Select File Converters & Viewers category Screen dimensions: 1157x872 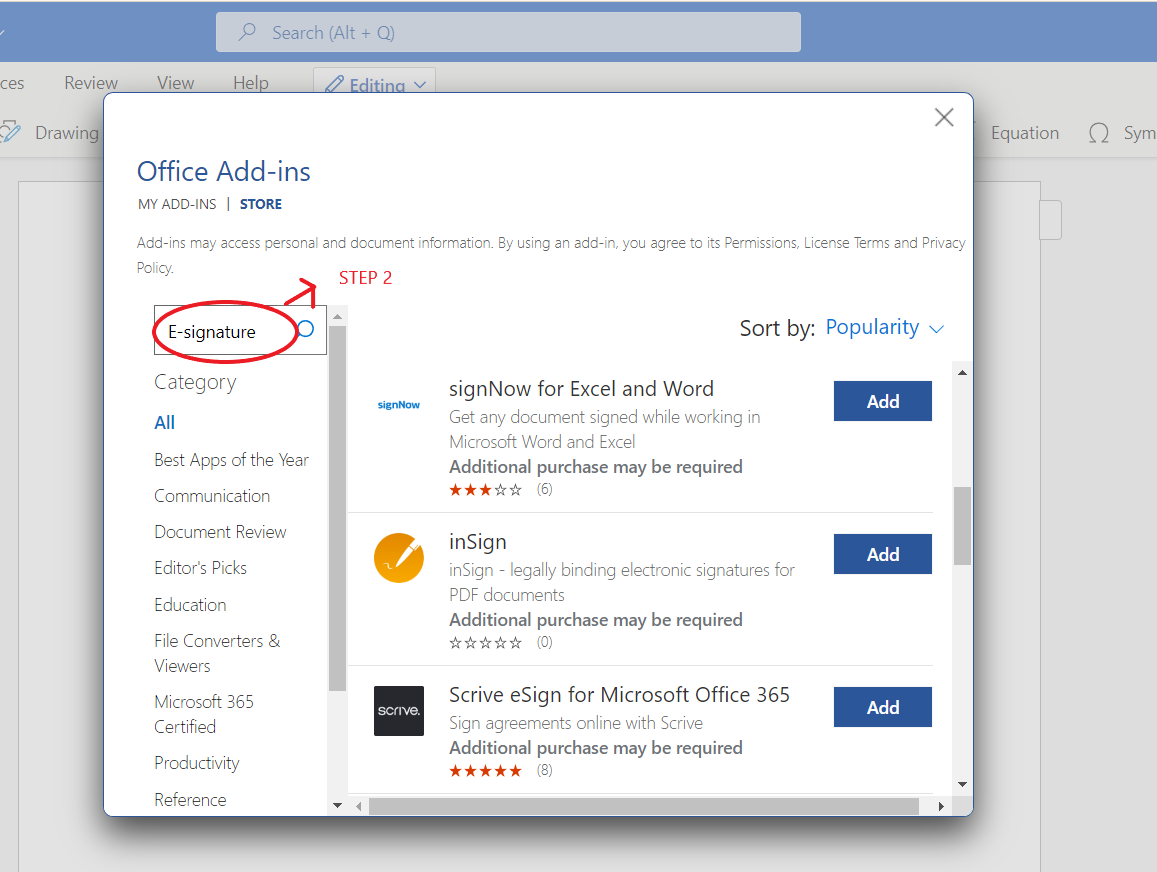[x=218, y=654]
